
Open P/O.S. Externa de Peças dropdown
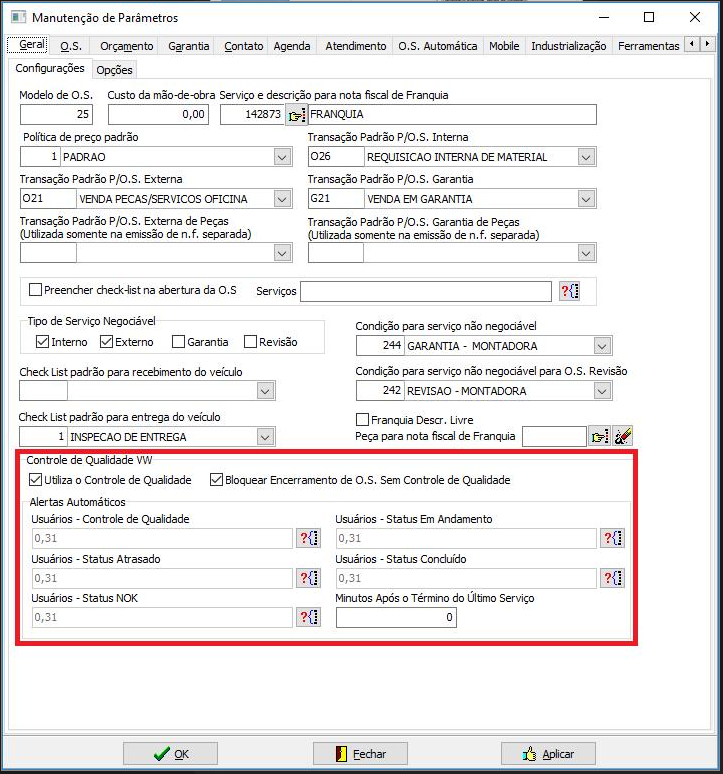[282, 253]
